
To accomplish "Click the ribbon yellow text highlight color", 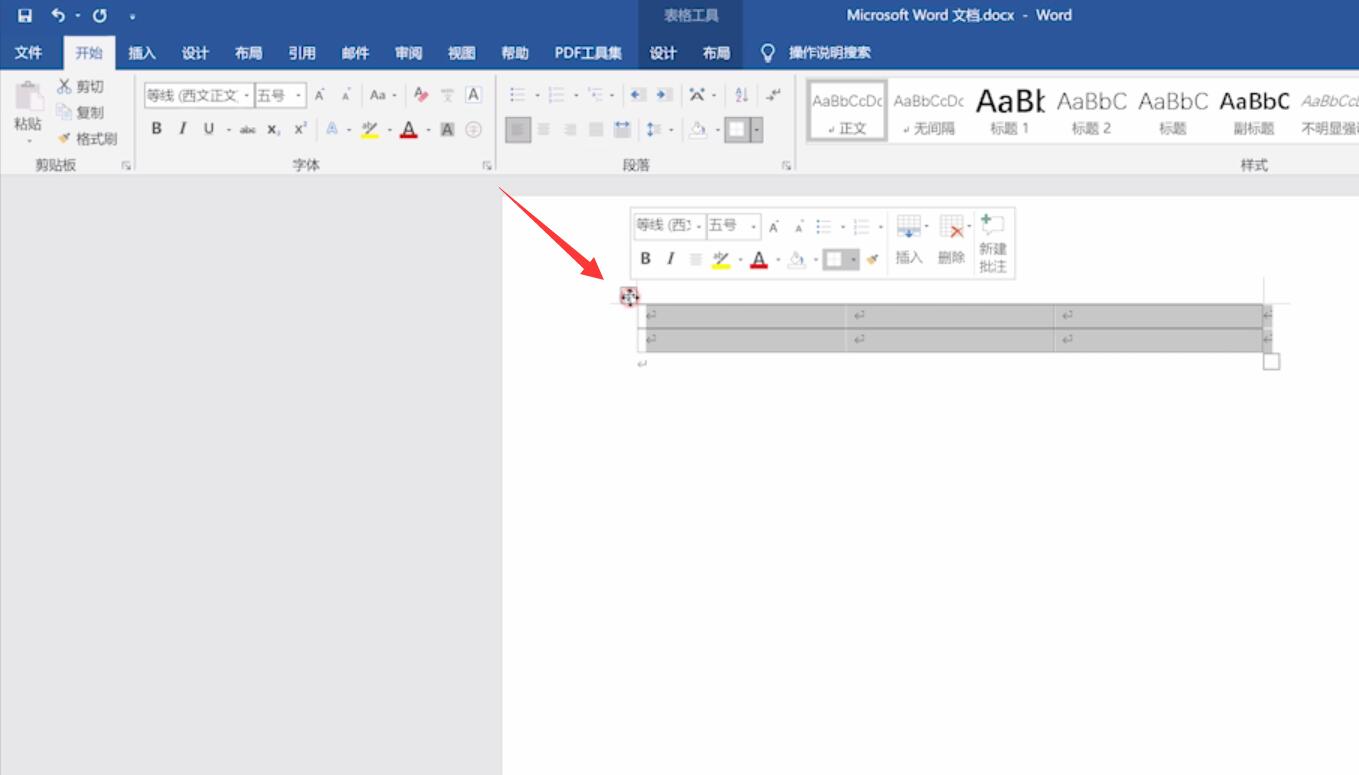I will point(369,129).
